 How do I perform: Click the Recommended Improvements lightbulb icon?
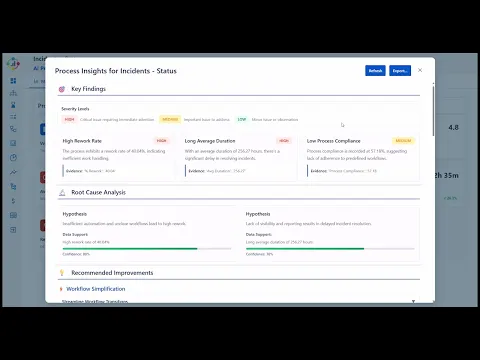click(62, 273)
